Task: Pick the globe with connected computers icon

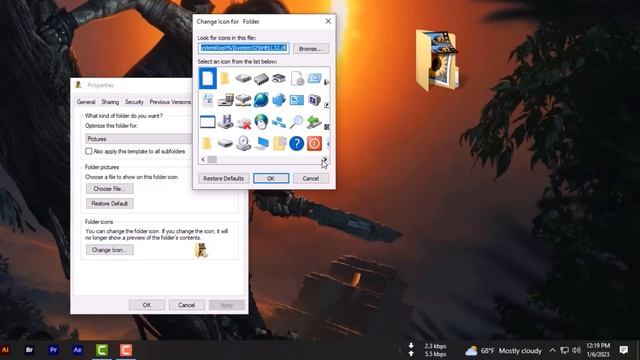Action: [279, 100]
